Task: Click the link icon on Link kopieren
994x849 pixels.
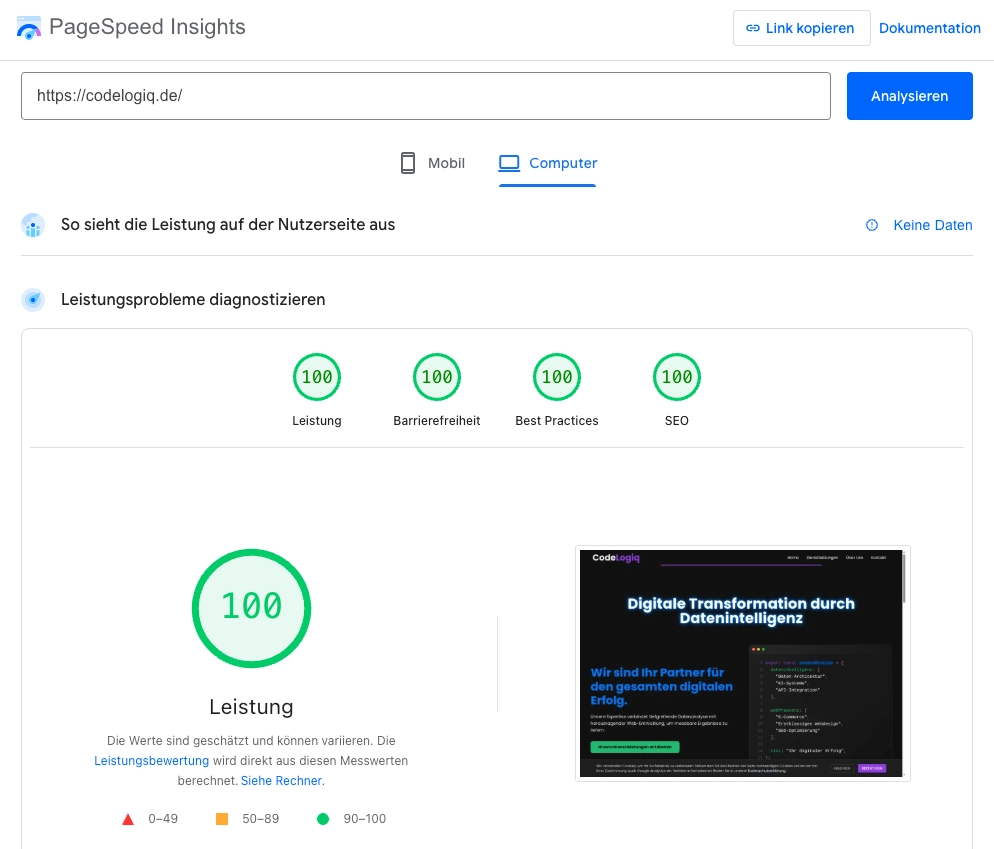Action: click(753, 28)
